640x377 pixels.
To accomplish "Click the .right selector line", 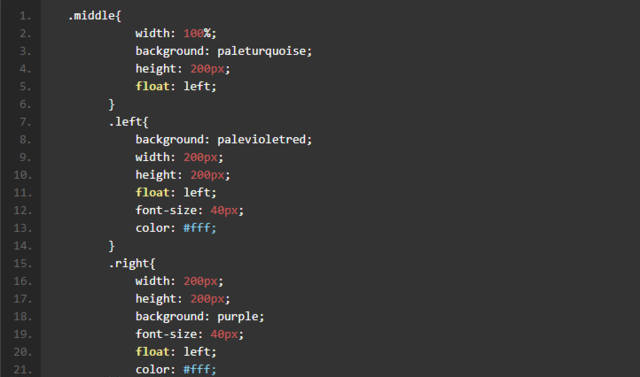I will [132, 264].
